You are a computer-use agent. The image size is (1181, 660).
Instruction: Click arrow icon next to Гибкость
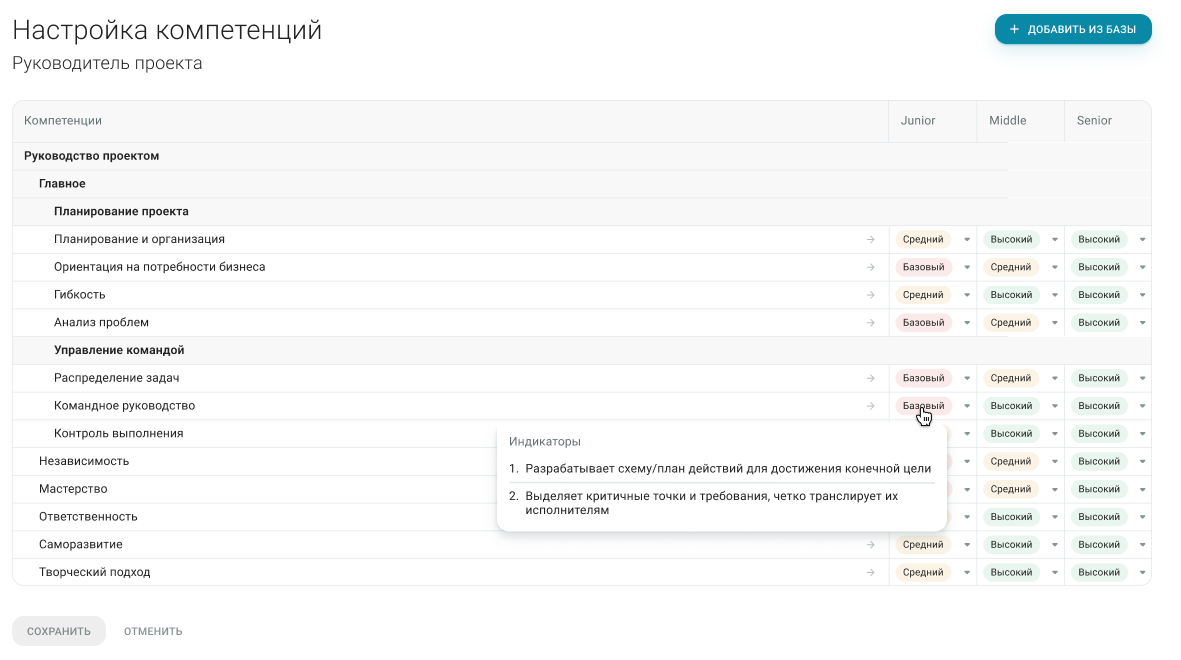pos(871,295)
